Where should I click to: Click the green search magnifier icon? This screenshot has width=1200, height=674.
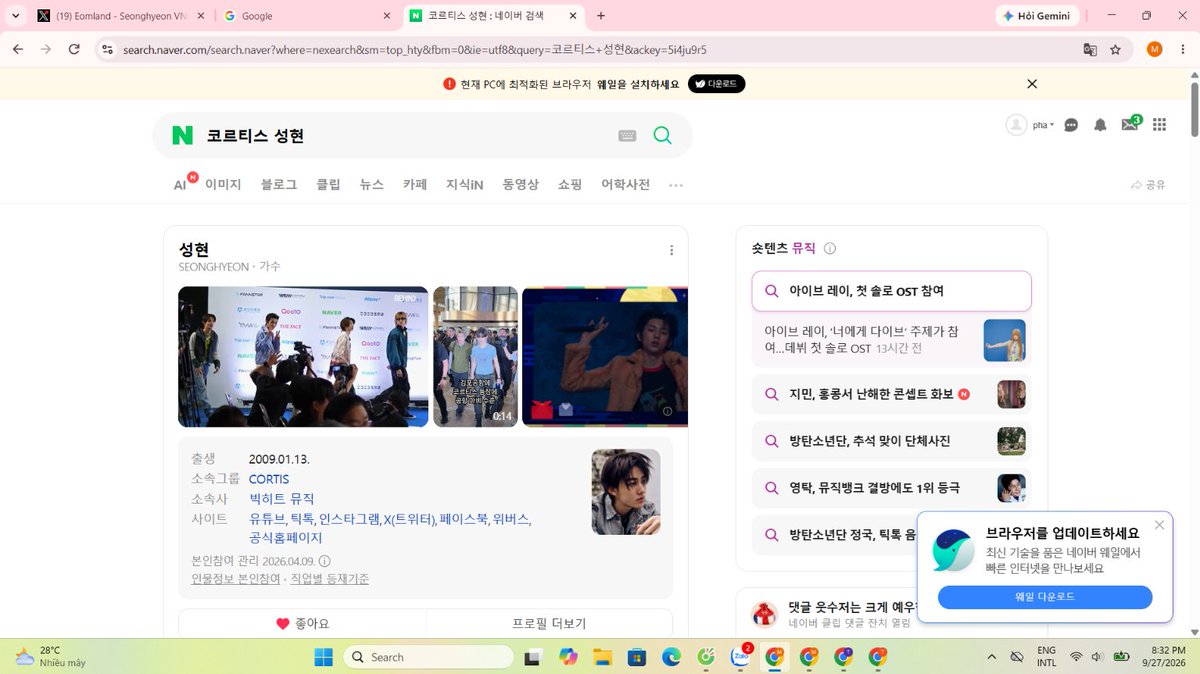(662, 135)
